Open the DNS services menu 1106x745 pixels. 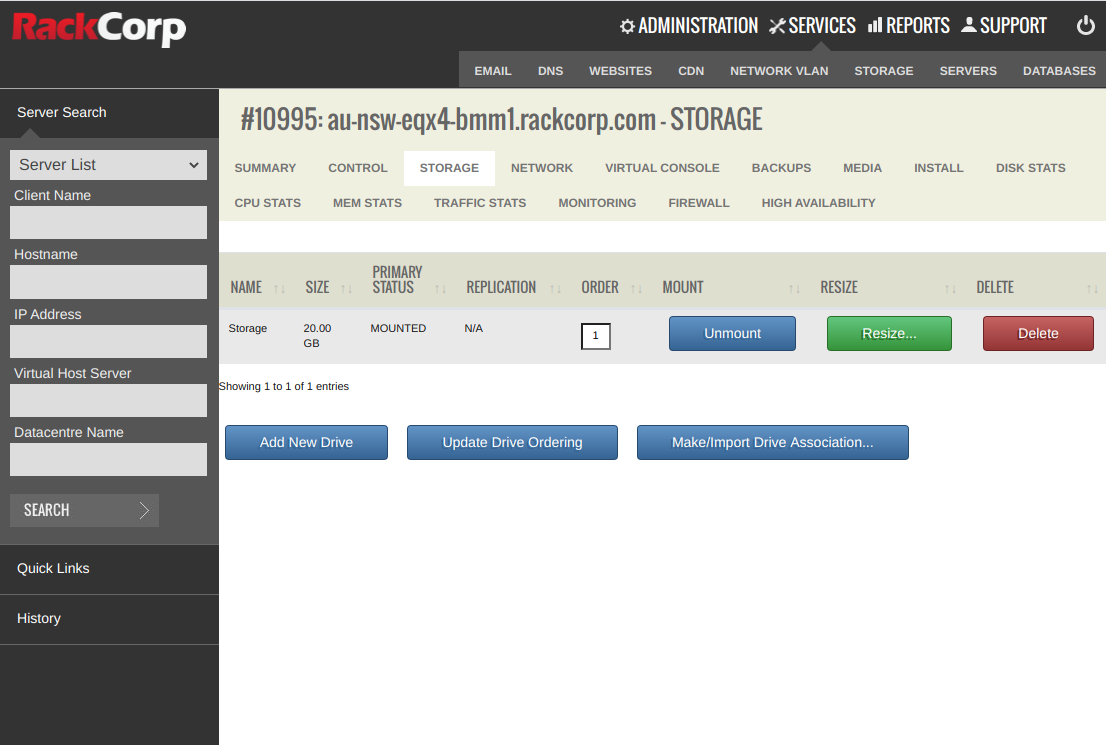point(550,71)
